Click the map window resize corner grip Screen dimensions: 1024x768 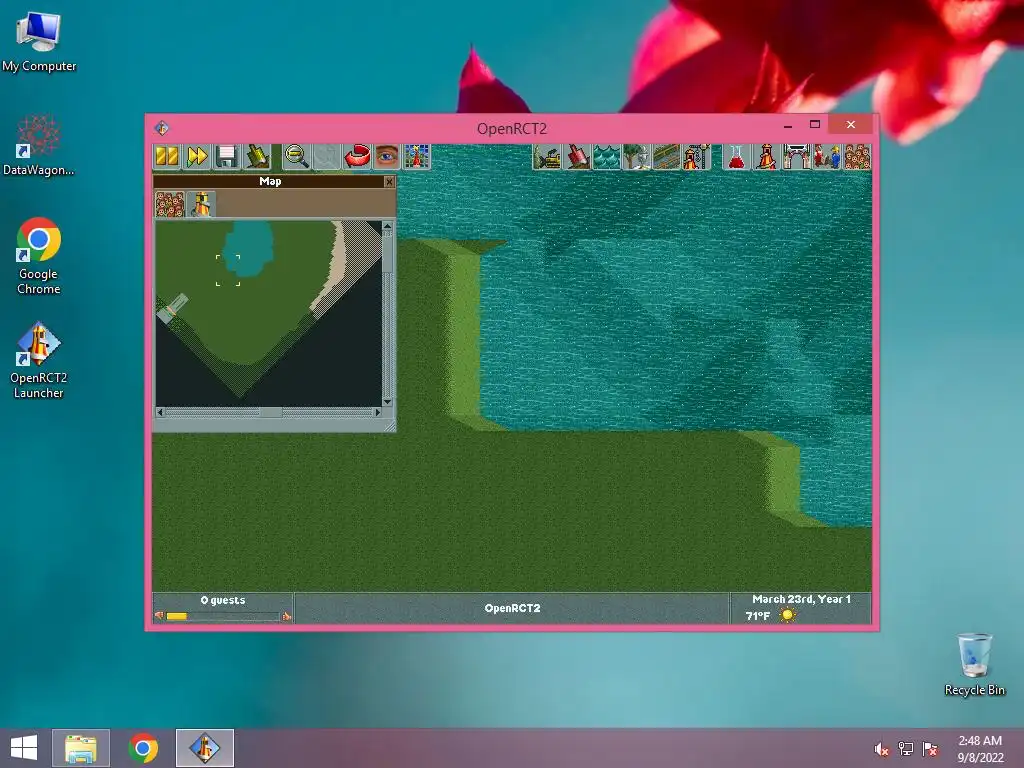click(x=390, y=426)
